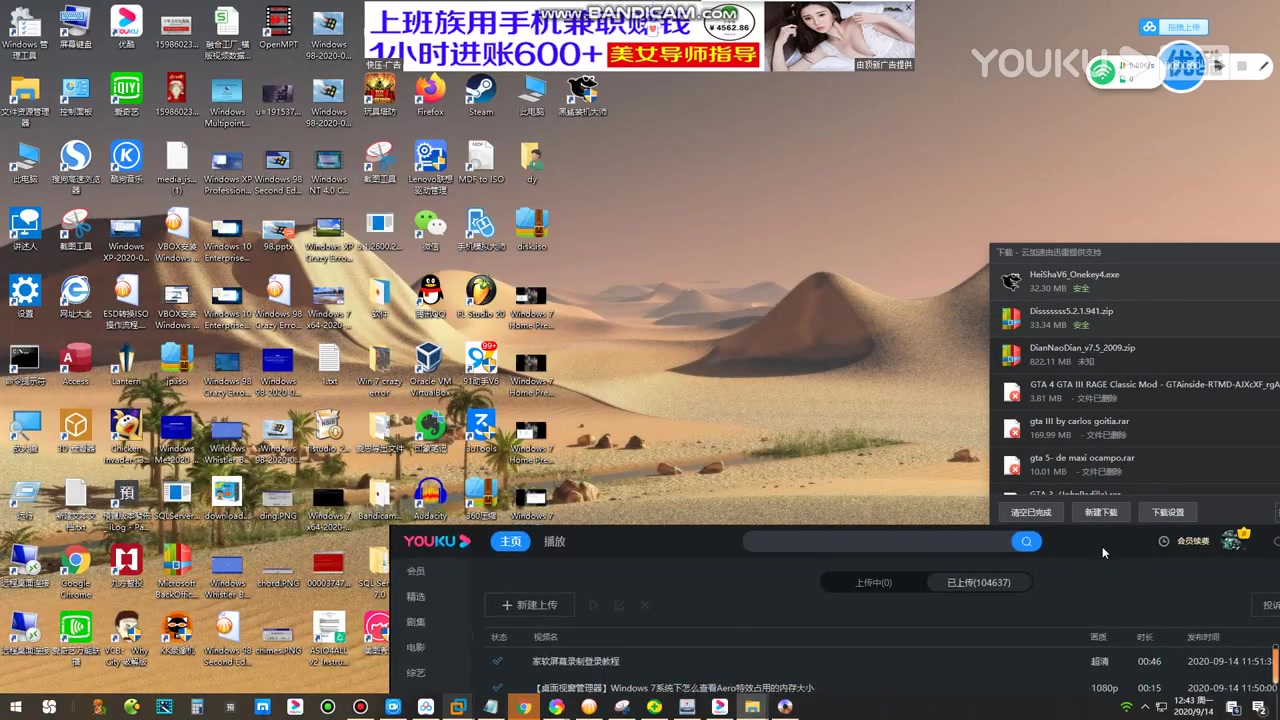Open the Microsoft BackOffice desktop icon

pos(177,571)
